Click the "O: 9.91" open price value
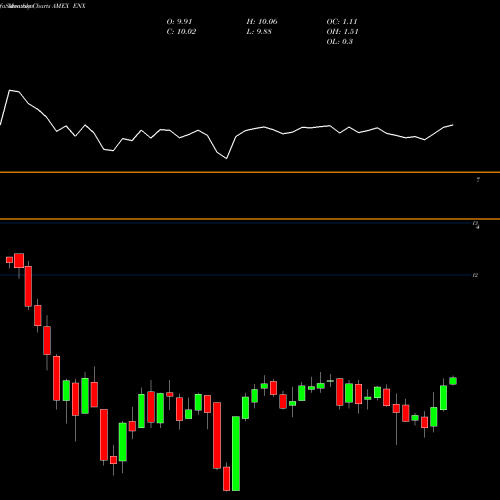 (x=179, y=22)
